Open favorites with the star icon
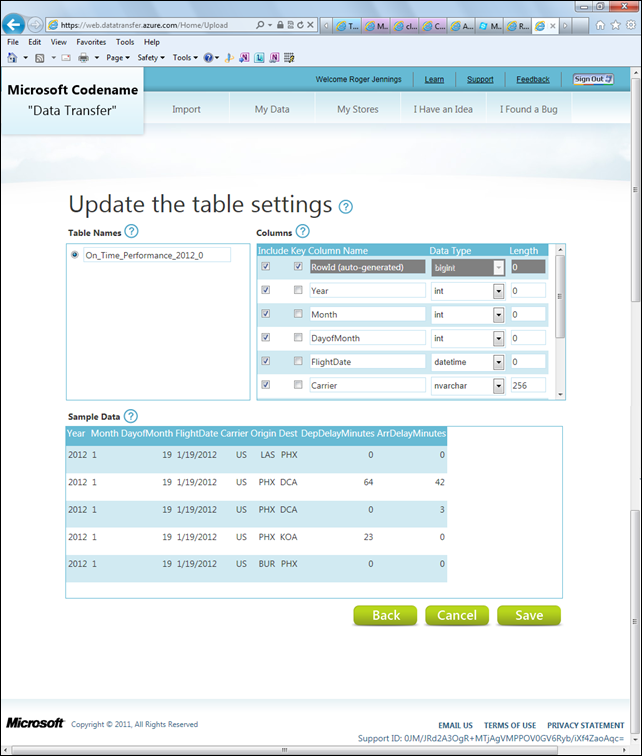This screenshot has width=642, height=756. [x=615, y=25]
